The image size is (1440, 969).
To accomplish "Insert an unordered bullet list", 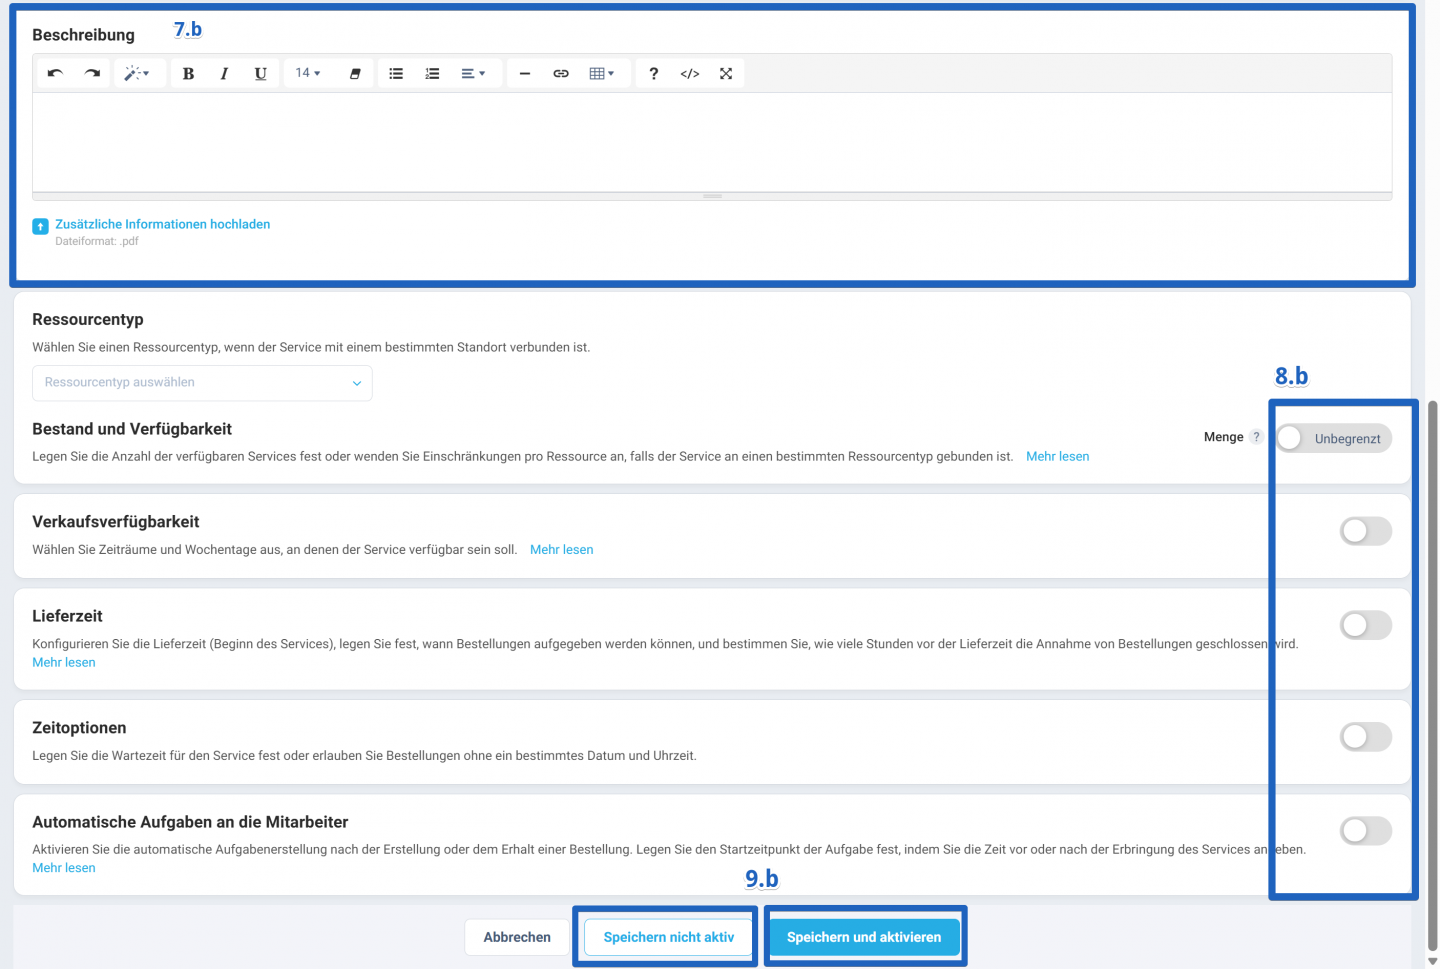I will 396,73.
